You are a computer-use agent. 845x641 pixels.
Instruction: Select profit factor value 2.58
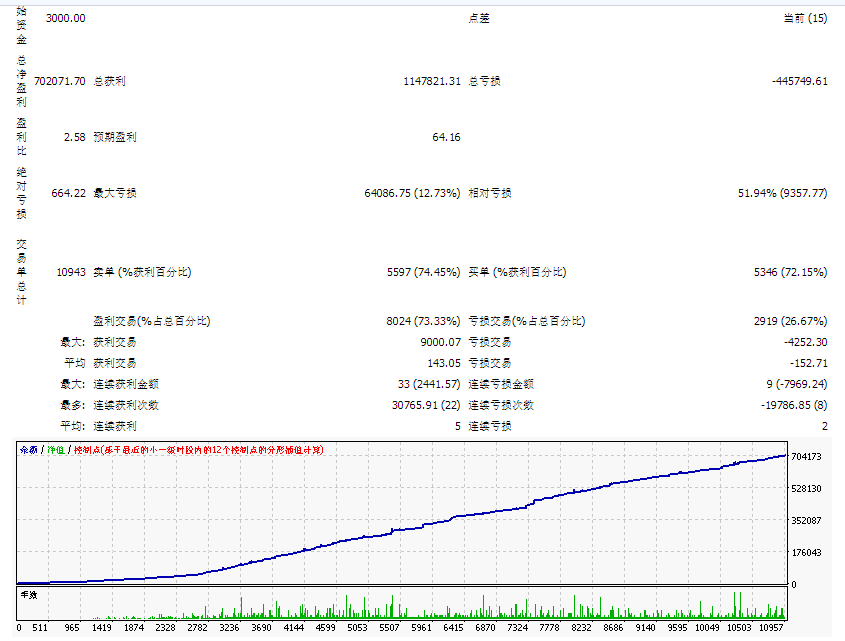point(74,137)
